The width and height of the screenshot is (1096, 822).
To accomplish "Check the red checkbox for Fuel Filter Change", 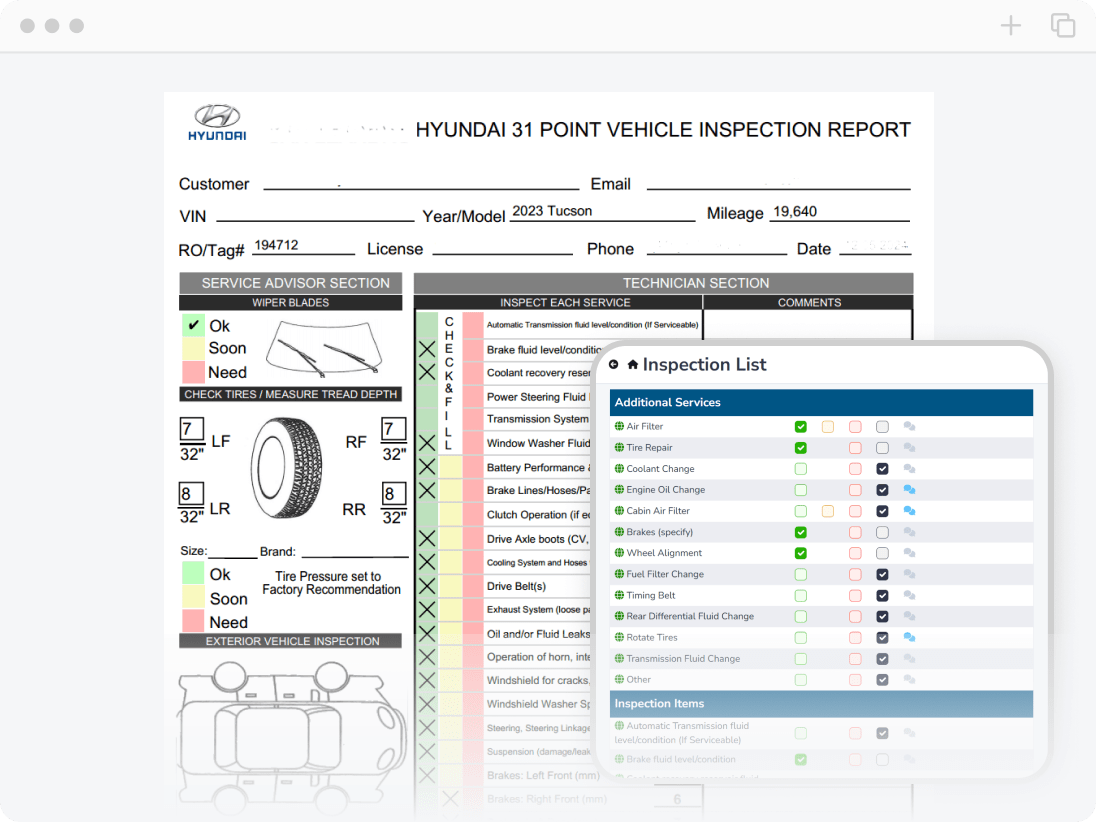I will (855, 575).
